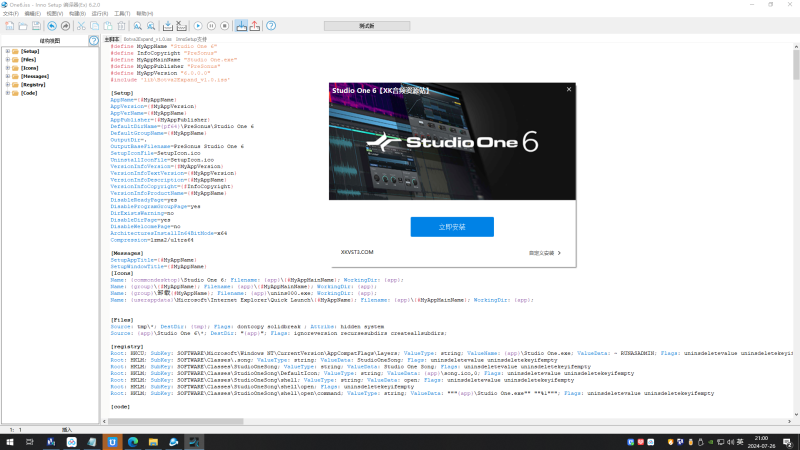Click the horizontal scrollbar thumb of editor
The image size is (800, 450).
(x=176, y=421)
